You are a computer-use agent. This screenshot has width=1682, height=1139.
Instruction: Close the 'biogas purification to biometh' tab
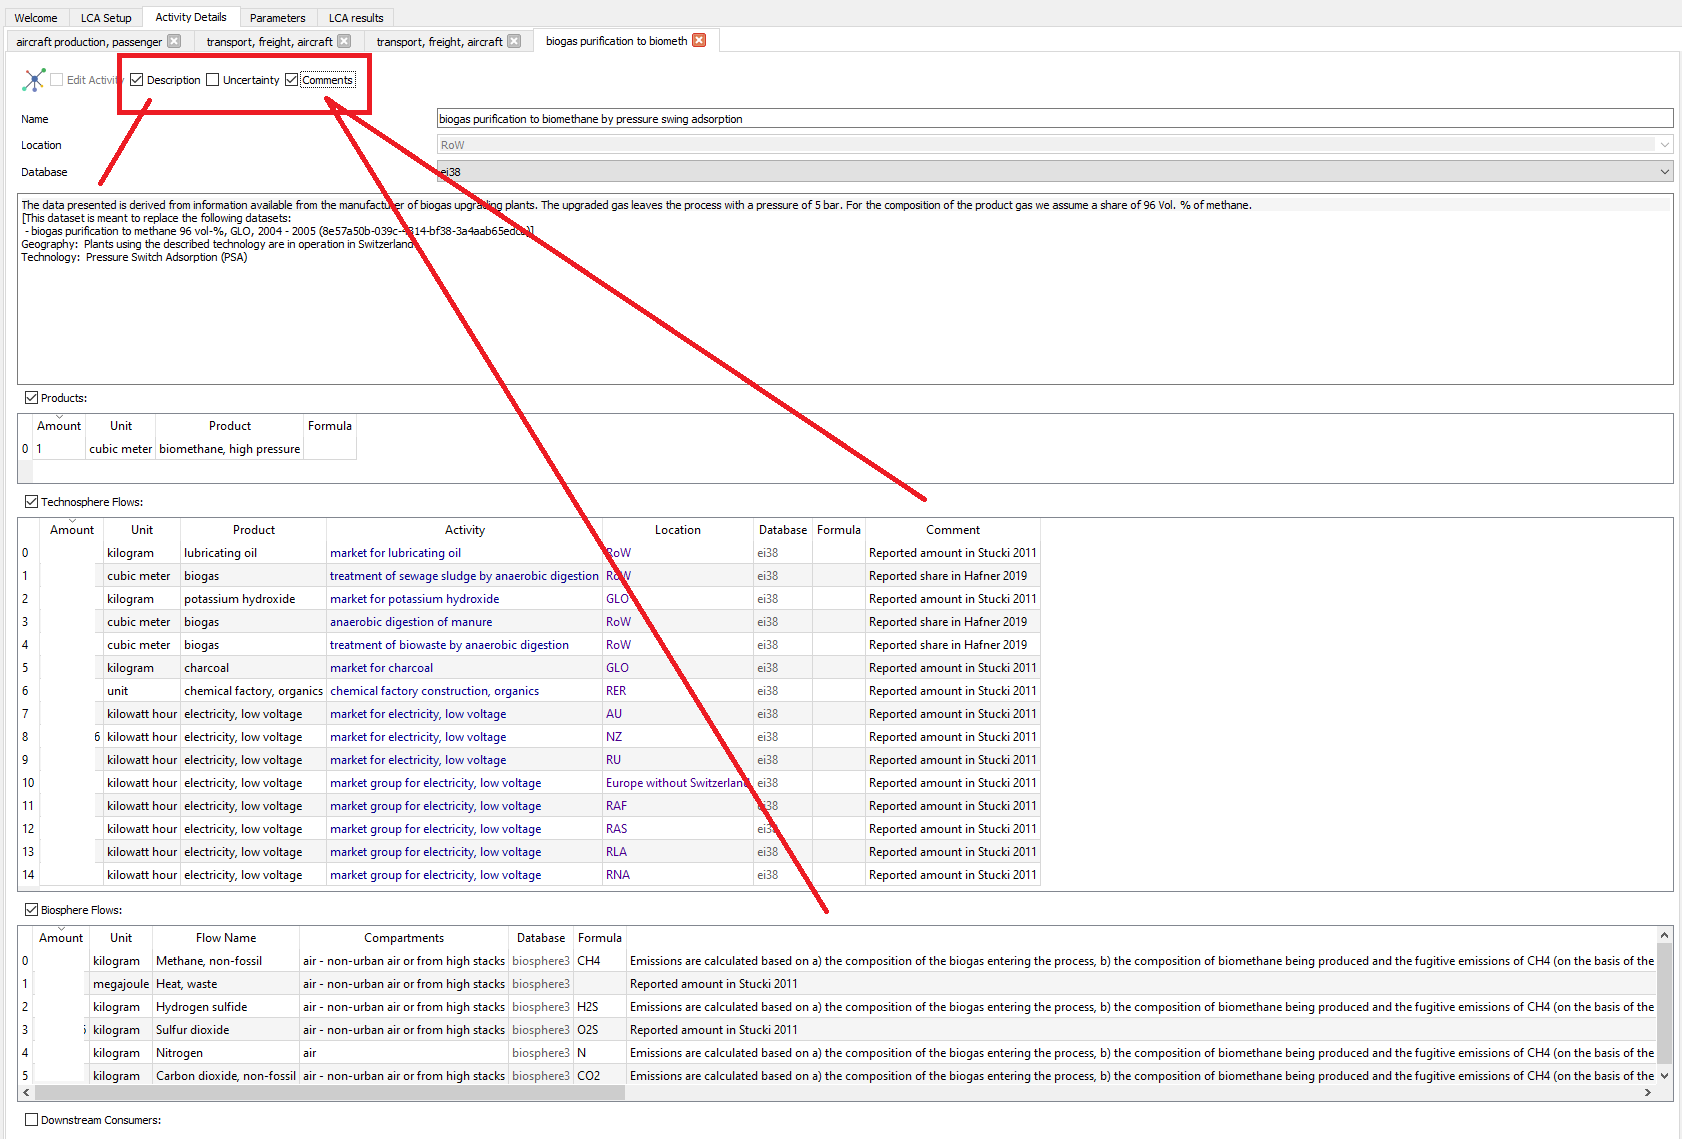[x=699, y=40]
